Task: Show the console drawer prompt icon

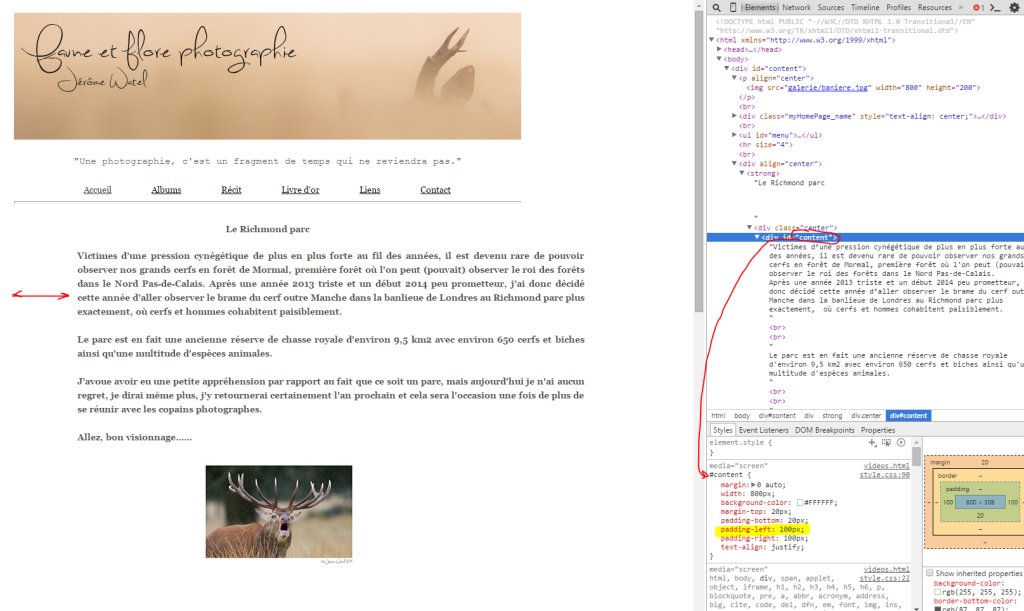Action: point(995,7)
